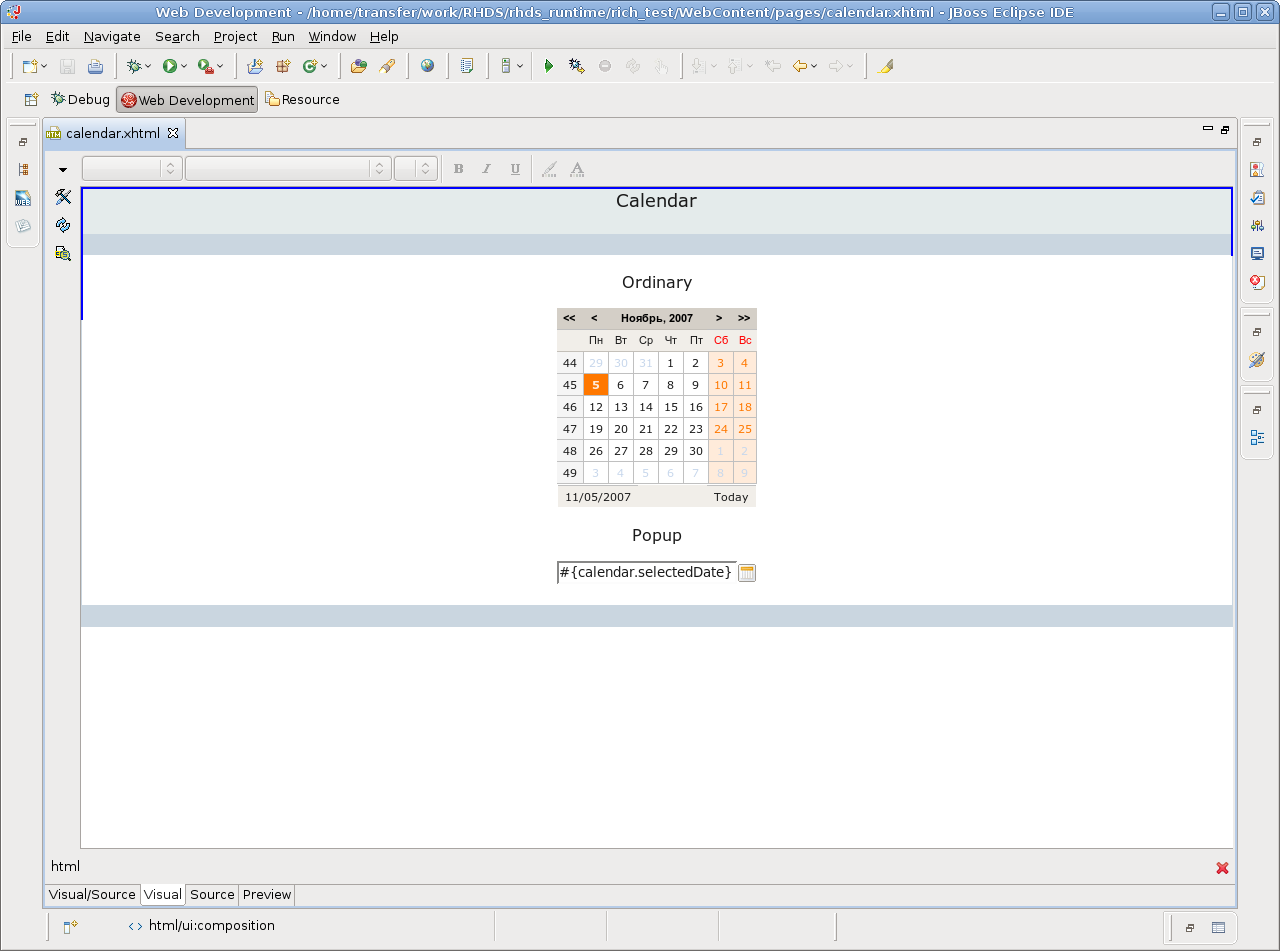Expand the External Tools dropdown arrow
Screen dimensions: 1280x951
(x=220, y=66)
